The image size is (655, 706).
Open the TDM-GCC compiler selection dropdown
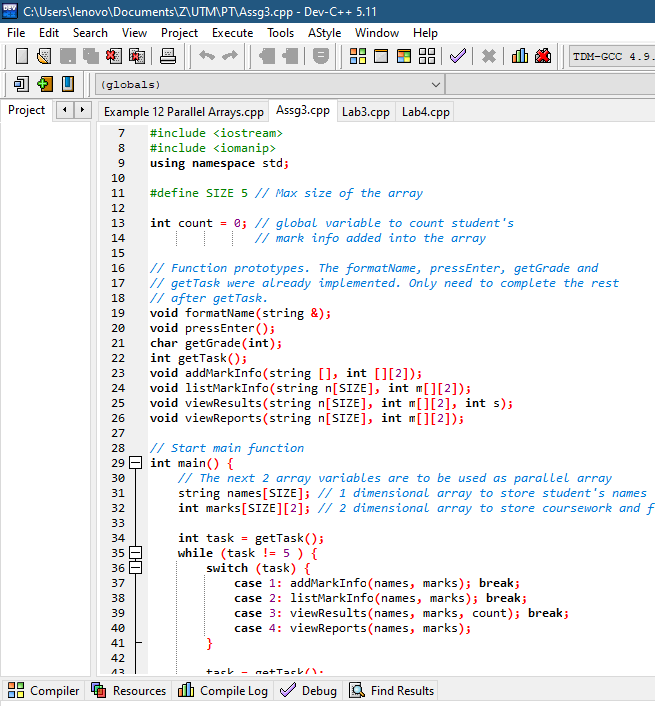[610, 56]
